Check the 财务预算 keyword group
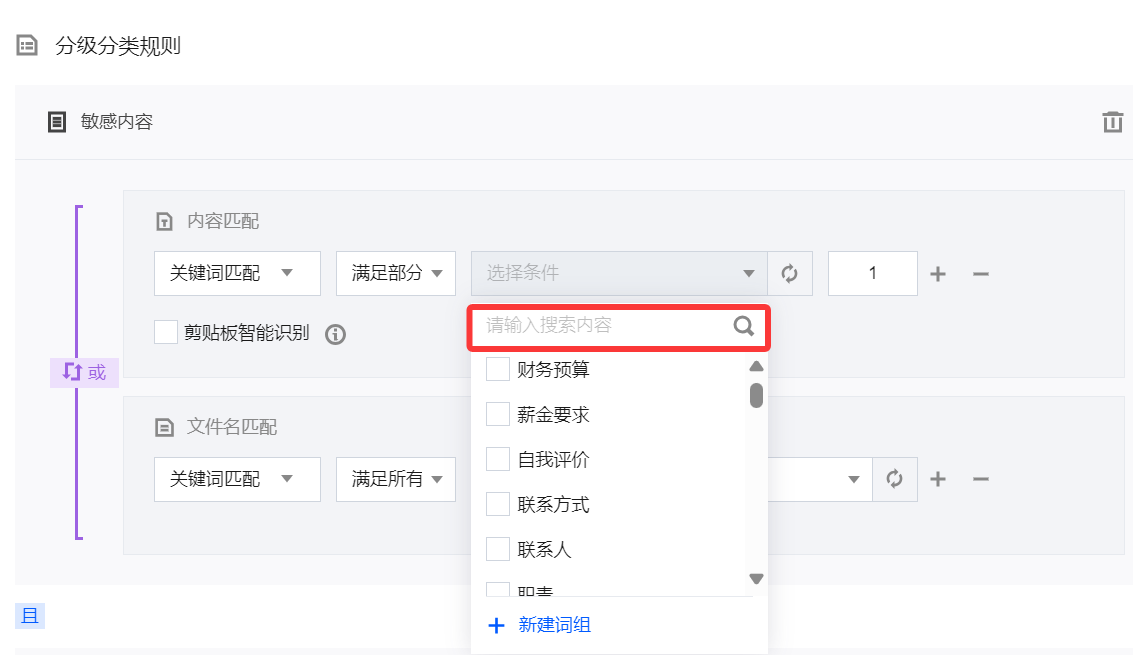Image resolution: width=1133 pixels, height=655 pixels. coord(498,370)
